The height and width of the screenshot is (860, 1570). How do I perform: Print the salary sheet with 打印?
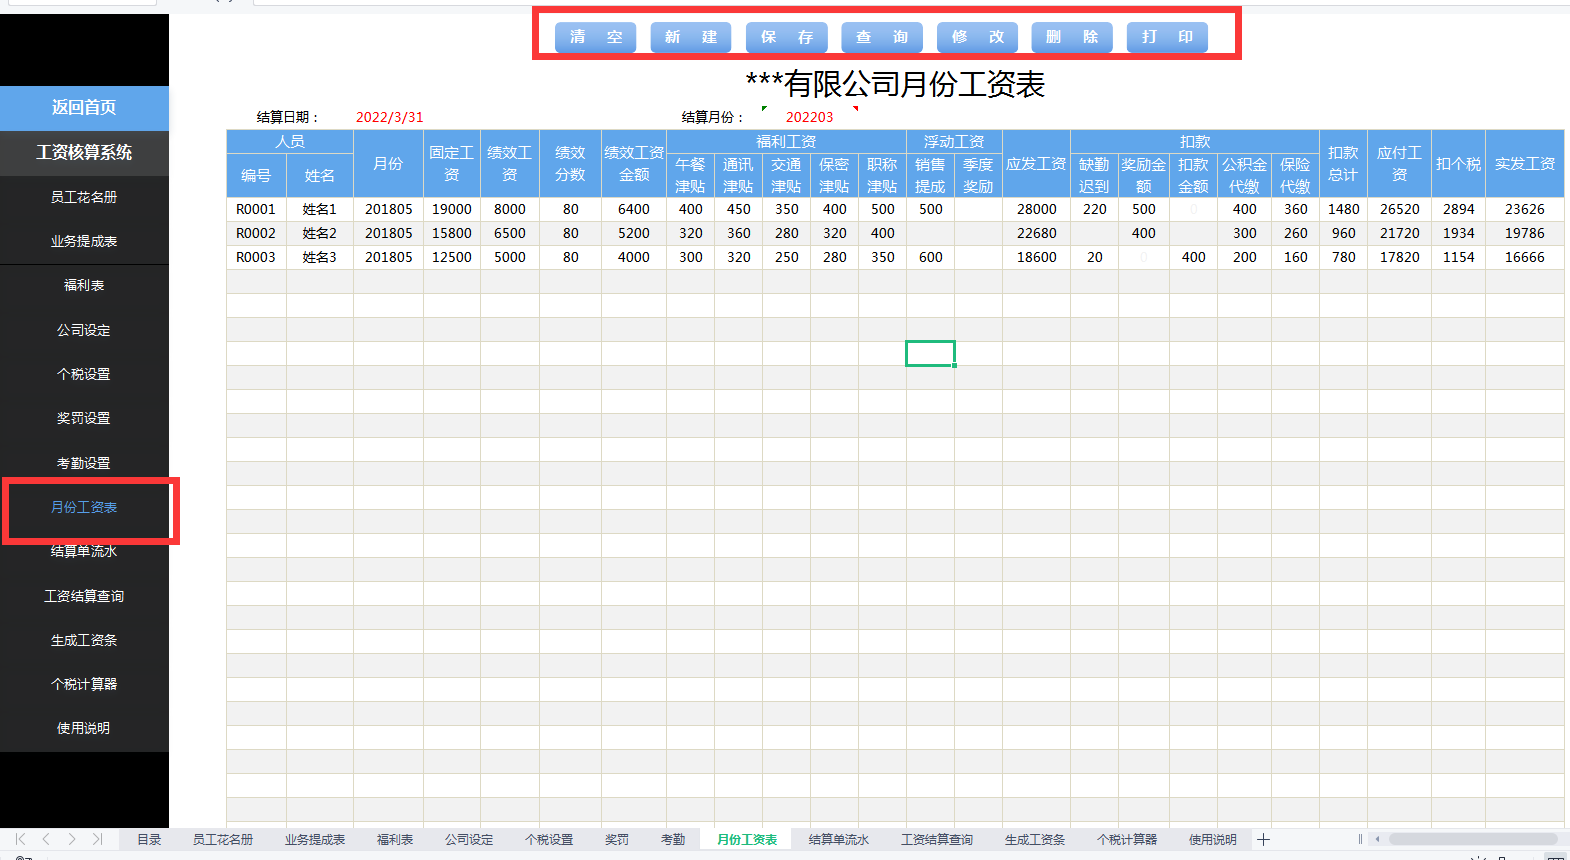click(1167, 37)
